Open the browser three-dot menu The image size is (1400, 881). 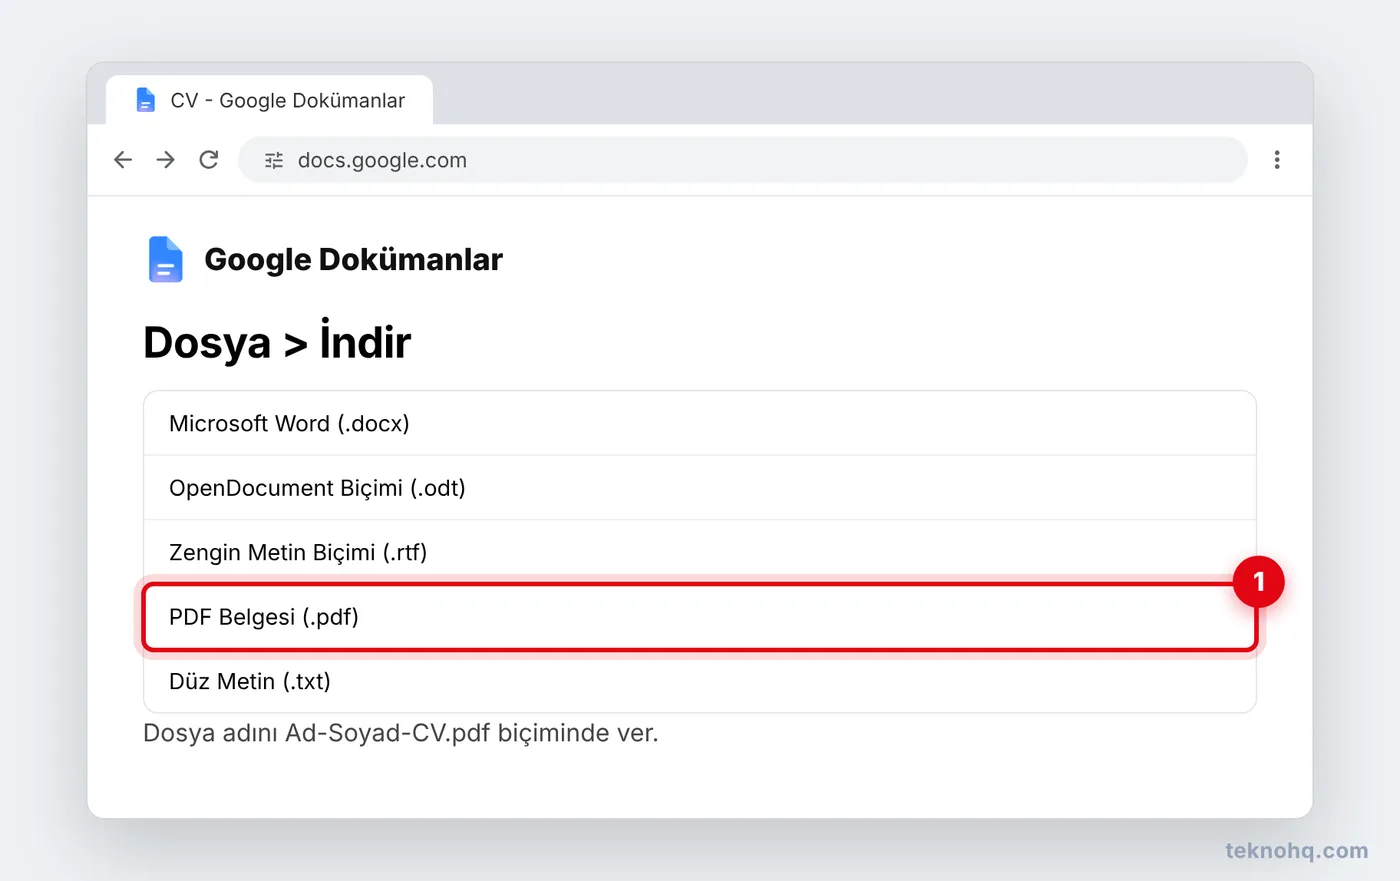tap(1277, 160)
